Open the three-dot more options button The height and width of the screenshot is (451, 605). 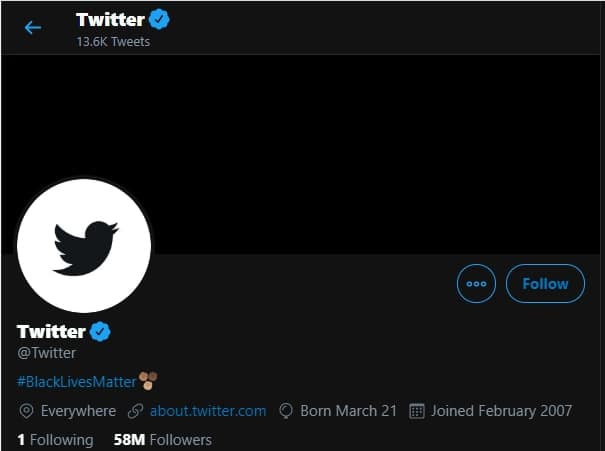pyautogui.click(x=476, y=284)
